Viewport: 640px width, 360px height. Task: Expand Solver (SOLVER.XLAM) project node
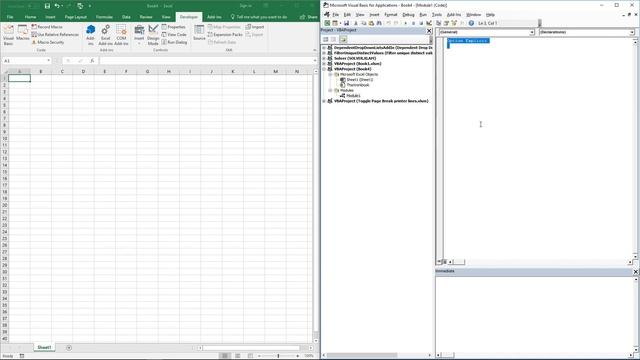pyautogui.click(x=324, y=58)
